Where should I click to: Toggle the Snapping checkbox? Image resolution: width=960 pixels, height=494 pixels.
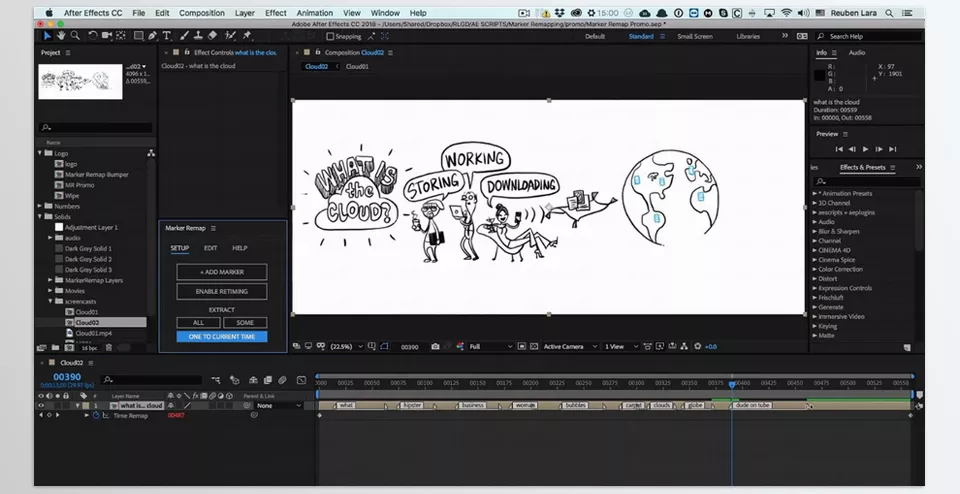330,37
